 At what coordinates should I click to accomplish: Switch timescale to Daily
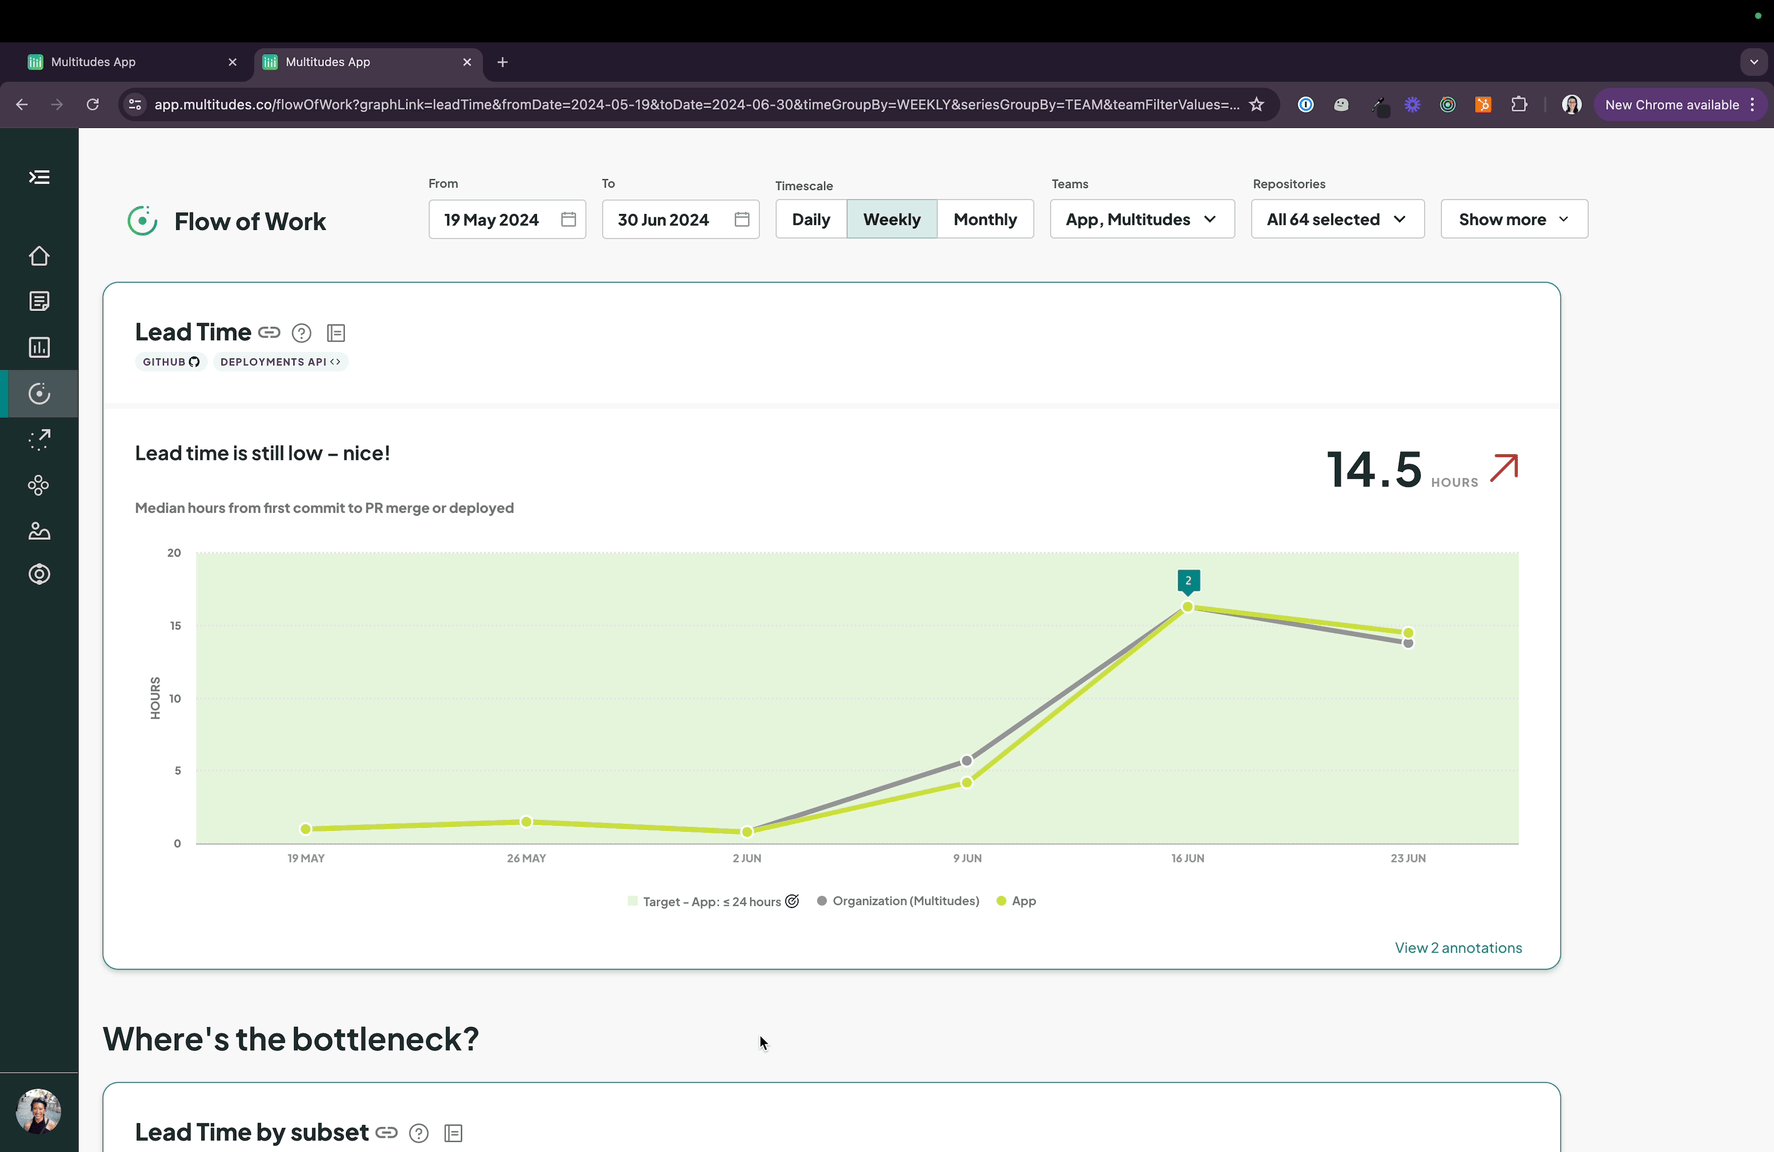[810, 219]
